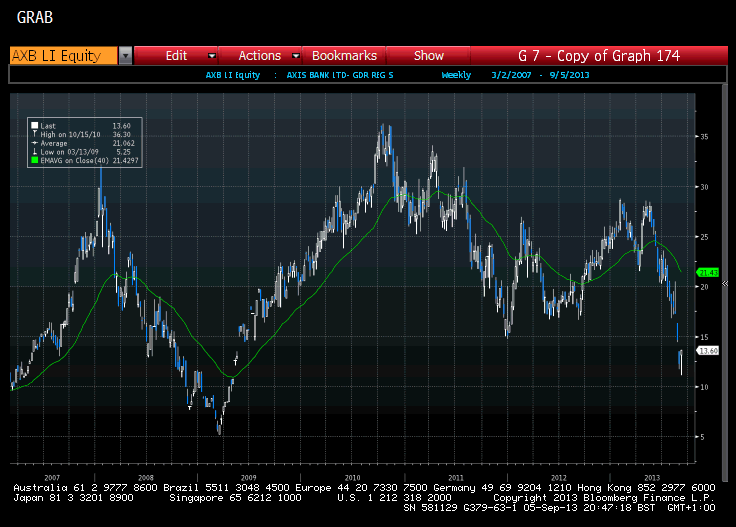The height and width of the screenshot is (527, 736).
Task: Click the legend value 5.25
Action: coord(123,152)
